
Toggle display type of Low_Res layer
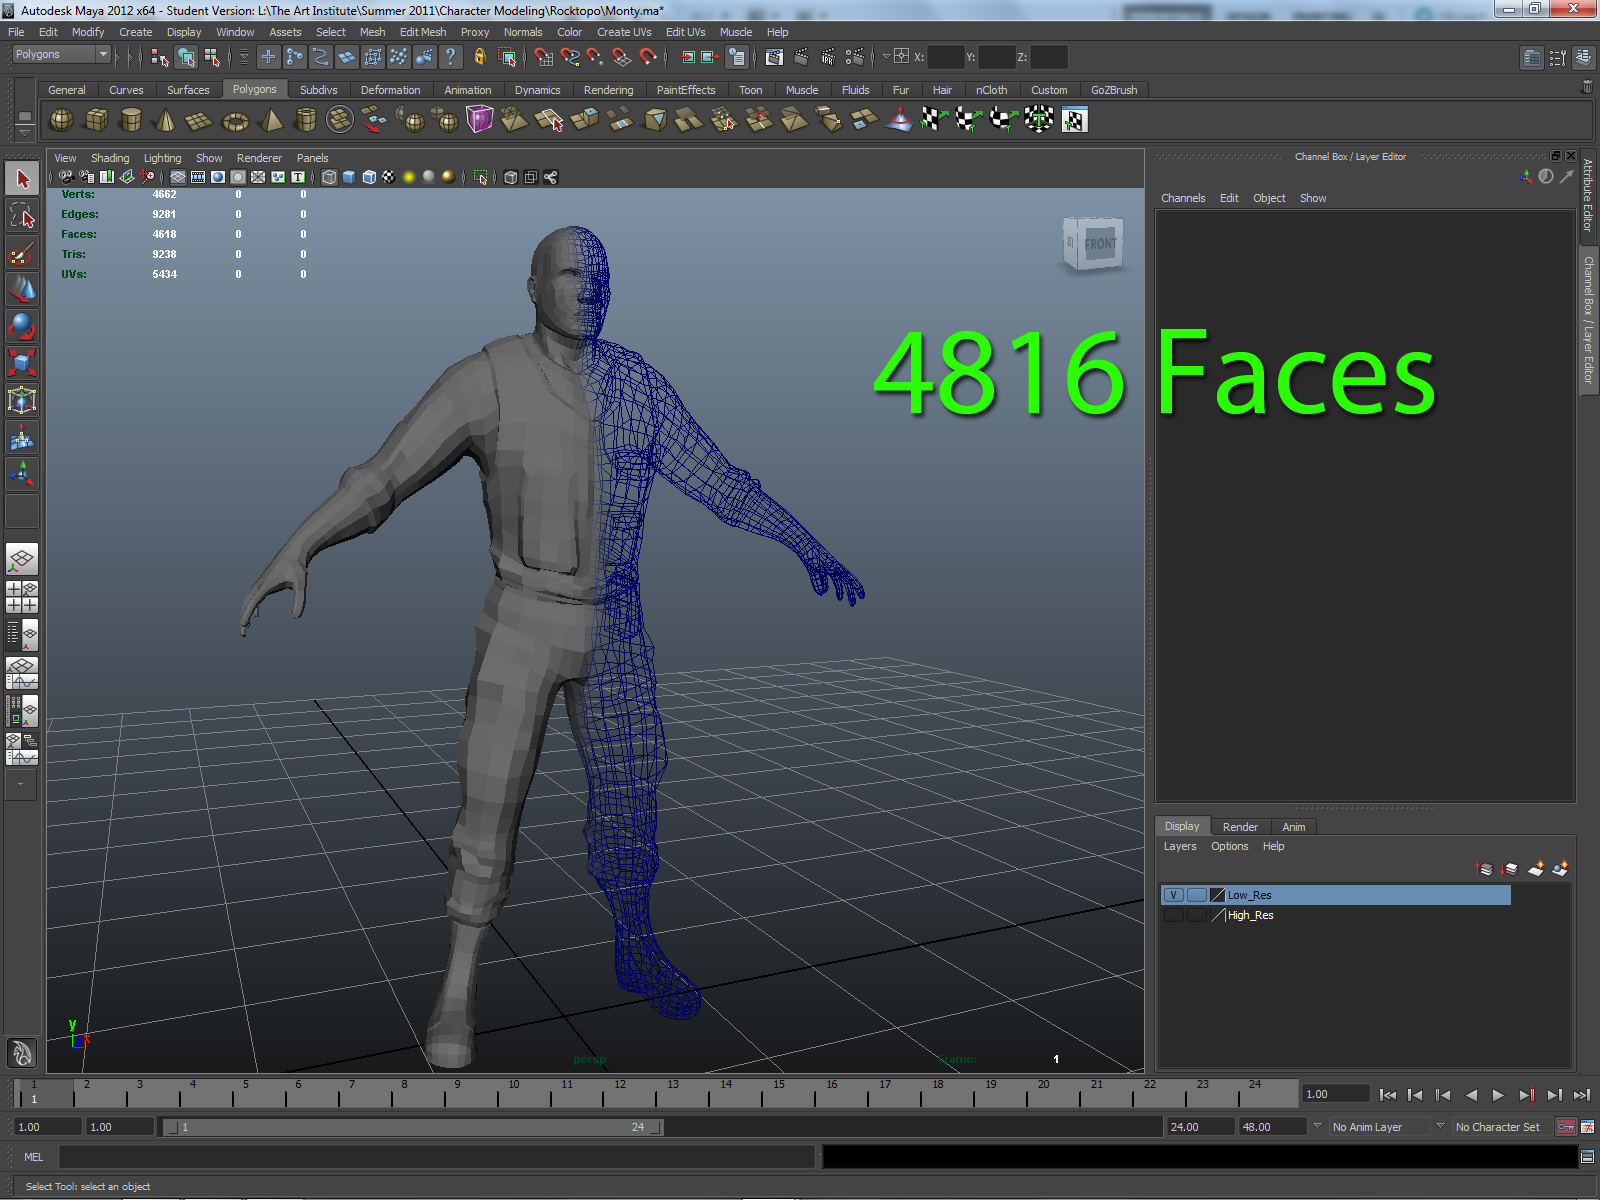pos(1196,895)
